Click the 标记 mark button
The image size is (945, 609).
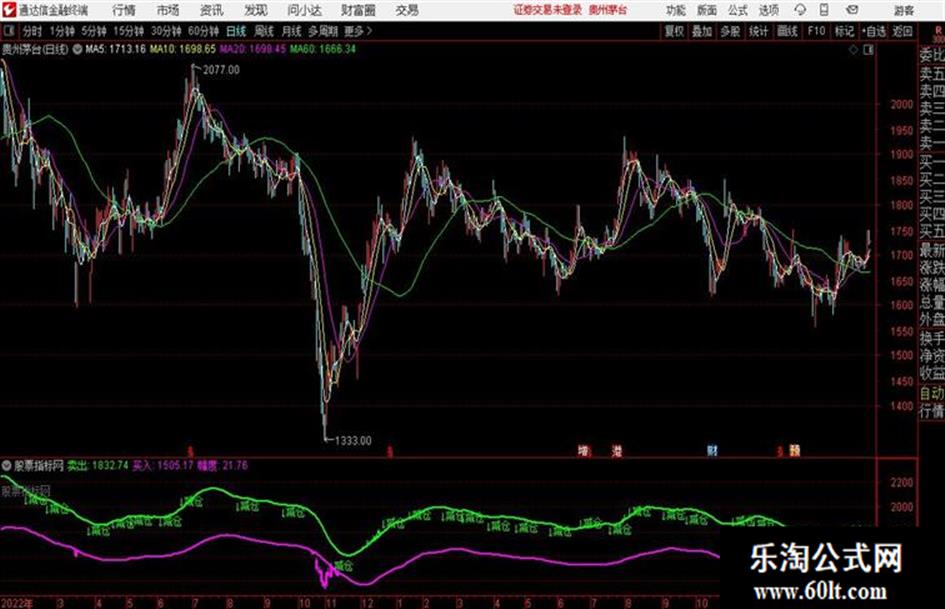tap(844, 31)
